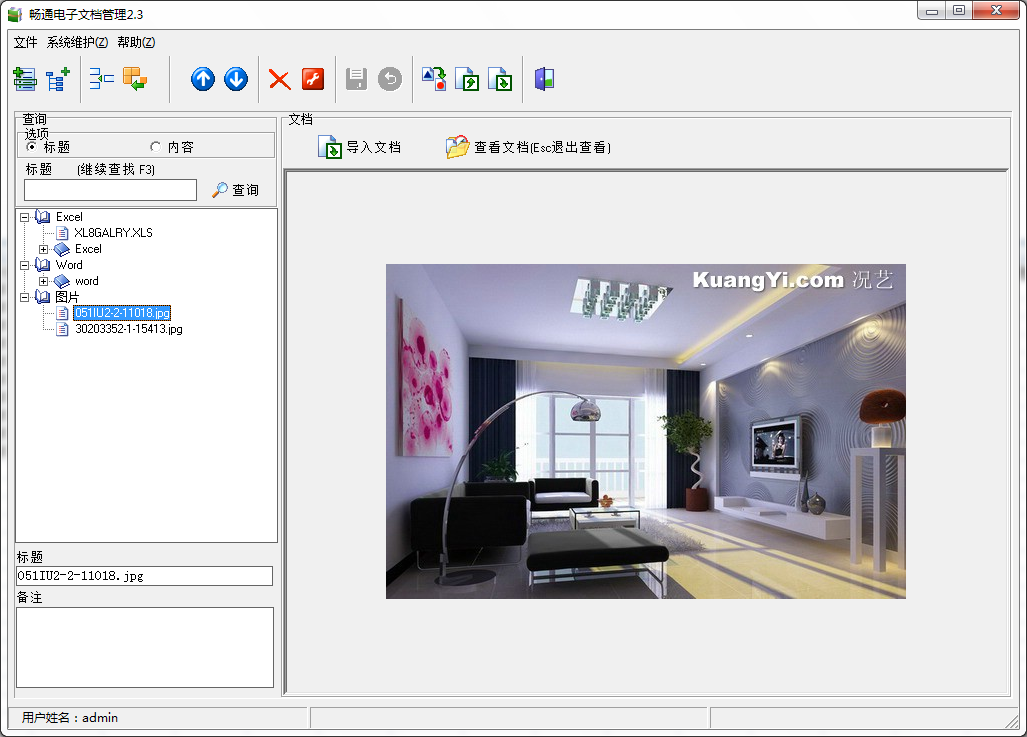Click the living room image preview
The image size is (1027, 737).
[x=646, y=431]
